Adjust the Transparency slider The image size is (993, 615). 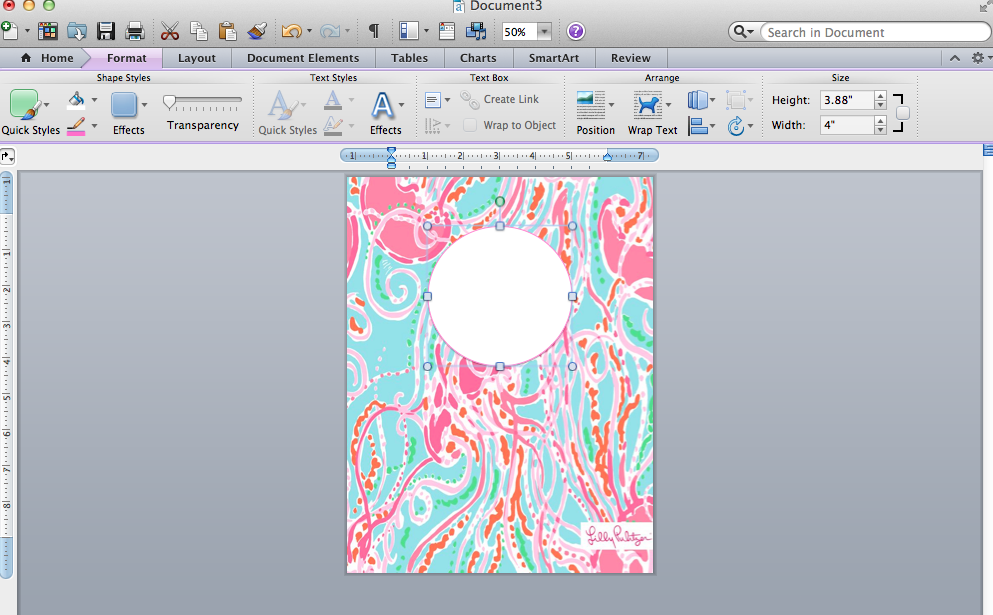pos(203,101)
